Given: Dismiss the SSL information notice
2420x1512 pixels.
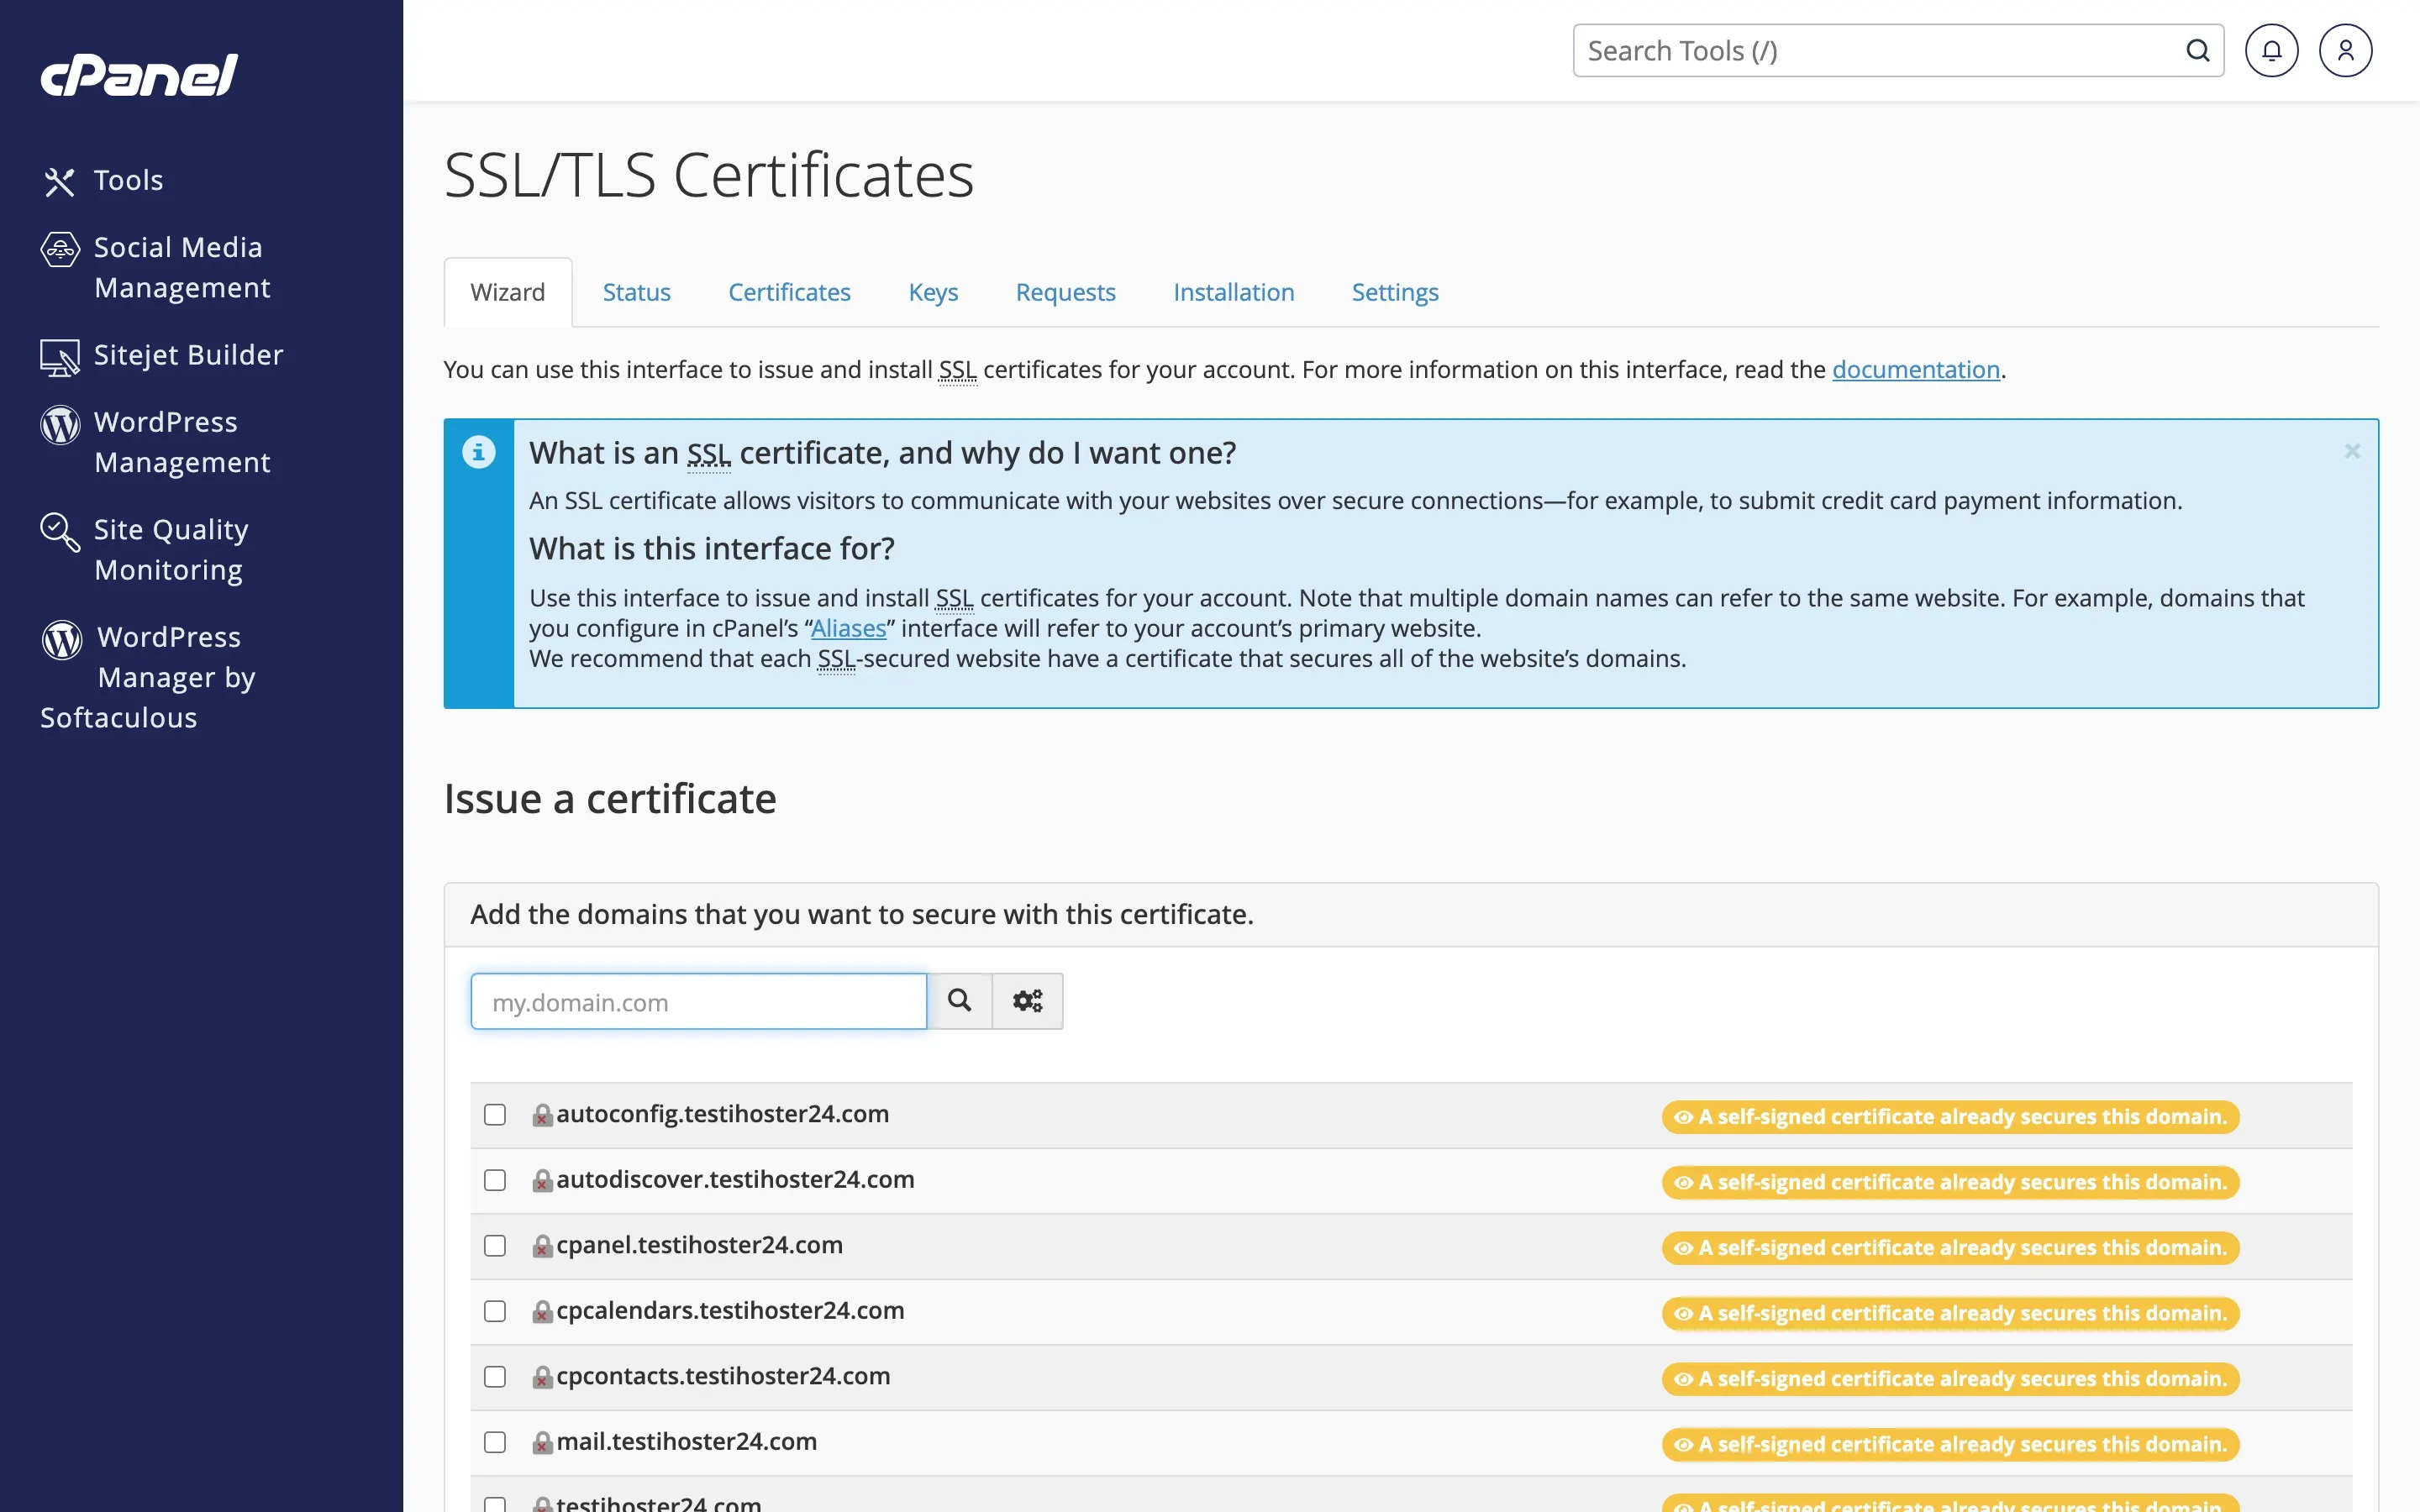Looking at the screenshot, I should pyautogui.click(x=2352, y=451).
